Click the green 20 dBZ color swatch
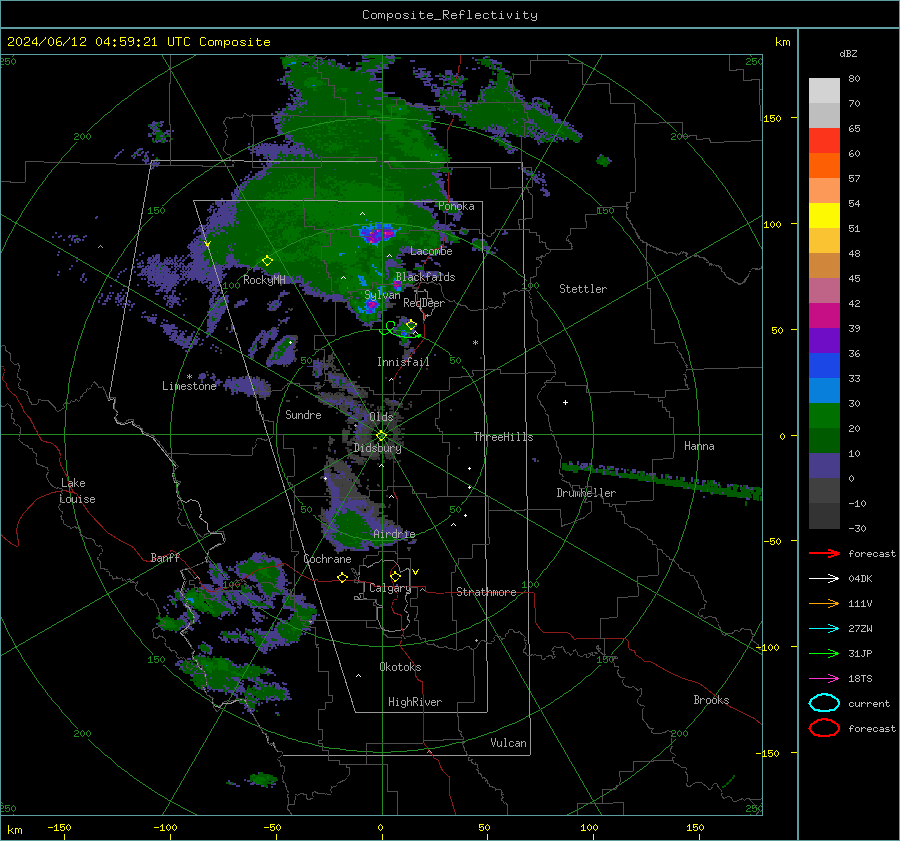 tap(824, 416)
